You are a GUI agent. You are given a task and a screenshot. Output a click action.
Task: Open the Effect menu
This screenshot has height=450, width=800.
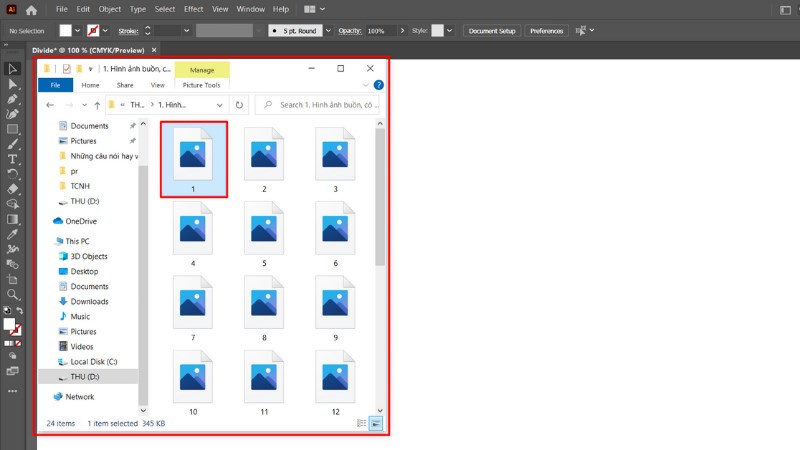193,10
